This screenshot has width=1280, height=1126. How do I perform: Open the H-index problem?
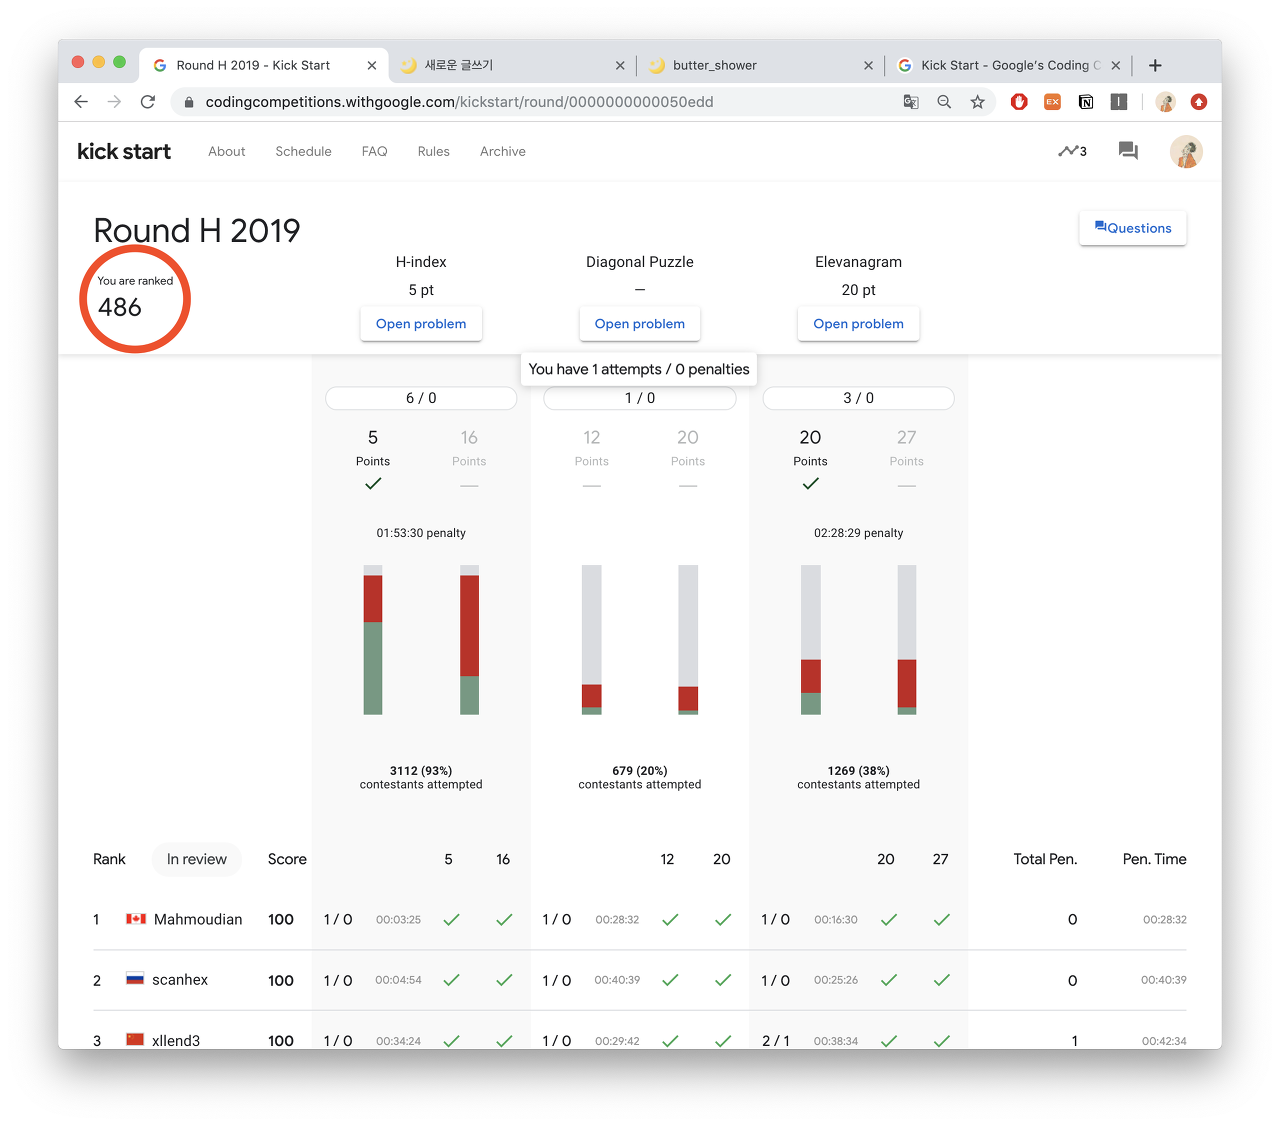pyautogui.click(x=421, y=324)
